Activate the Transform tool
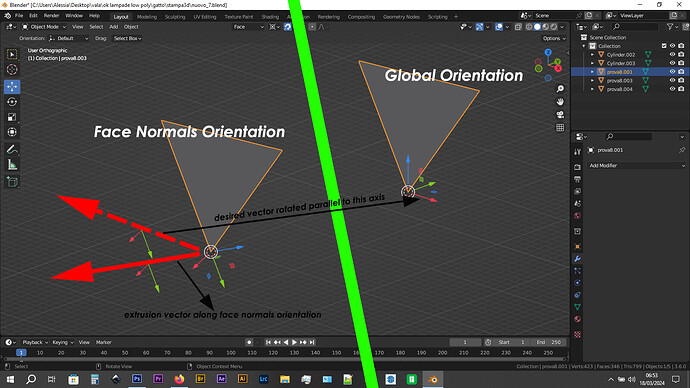The image size is (690, 388). coord(12,132)
